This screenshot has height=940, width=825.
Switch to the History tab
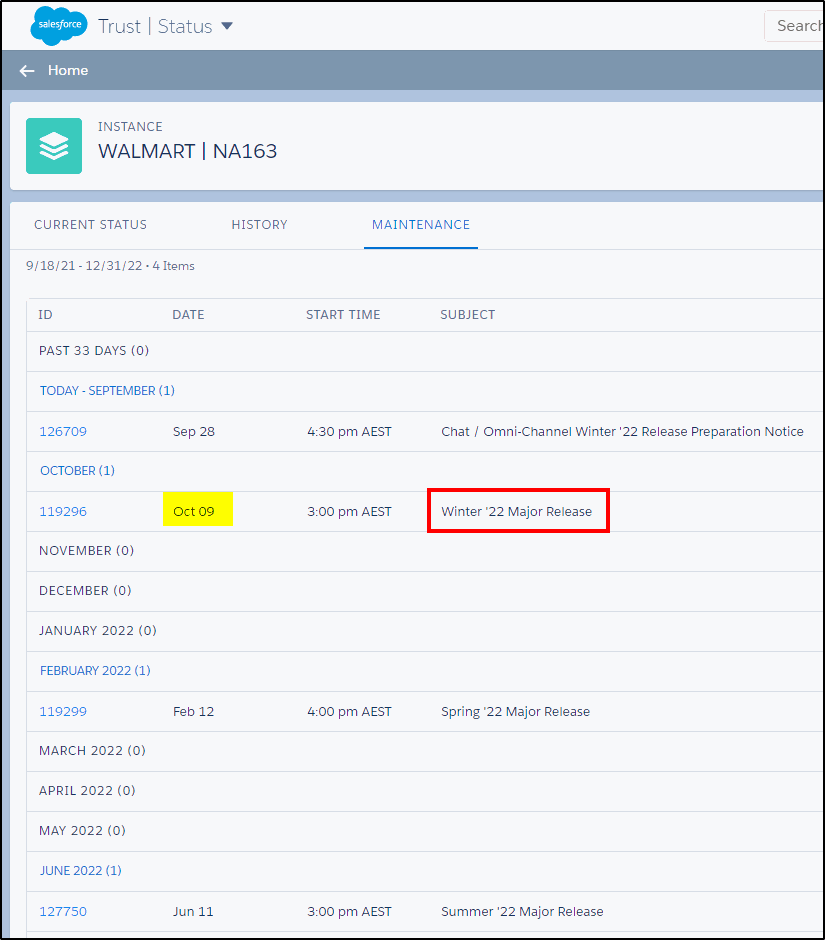point(259,225)
